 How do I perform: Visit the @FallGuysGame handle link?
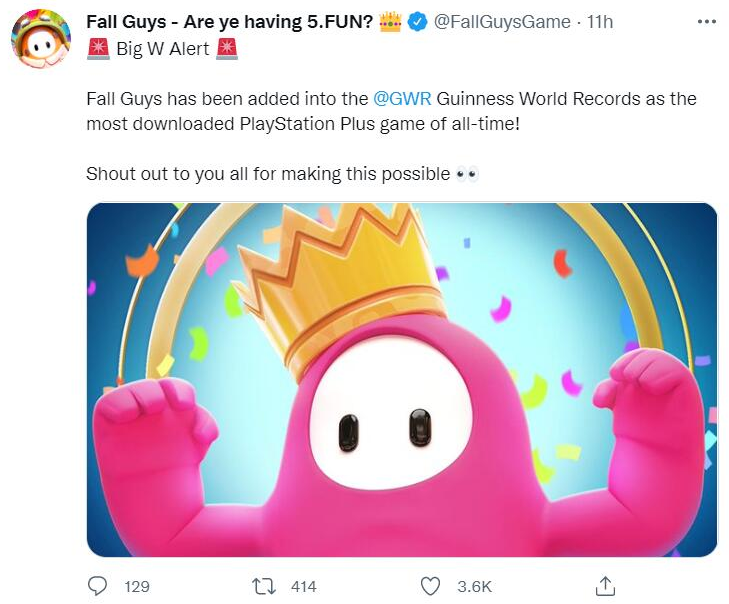click(502, 22)
